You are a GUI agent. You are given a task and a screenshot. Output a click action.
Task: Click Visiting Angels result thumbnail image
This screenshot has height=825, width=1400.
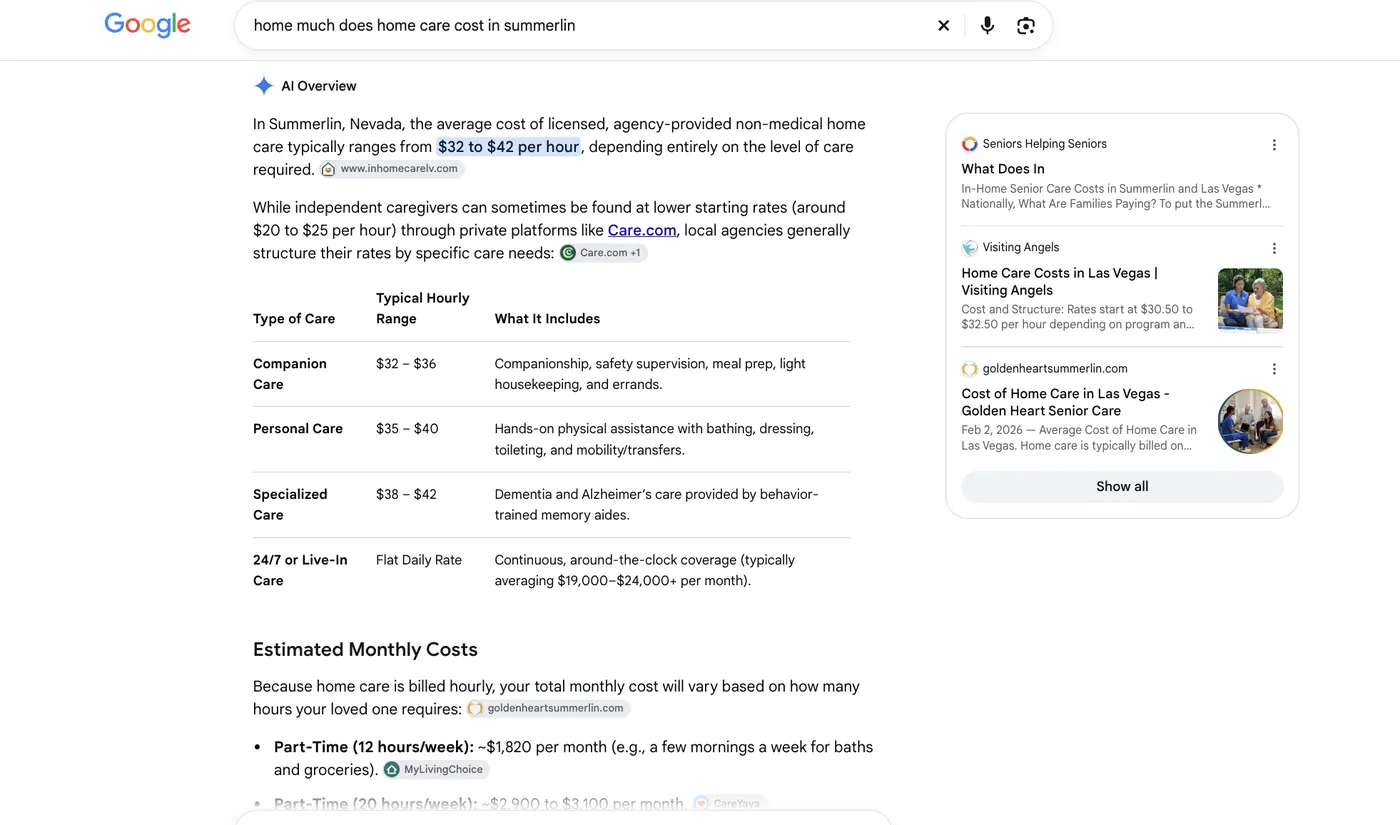[1250, 299]
